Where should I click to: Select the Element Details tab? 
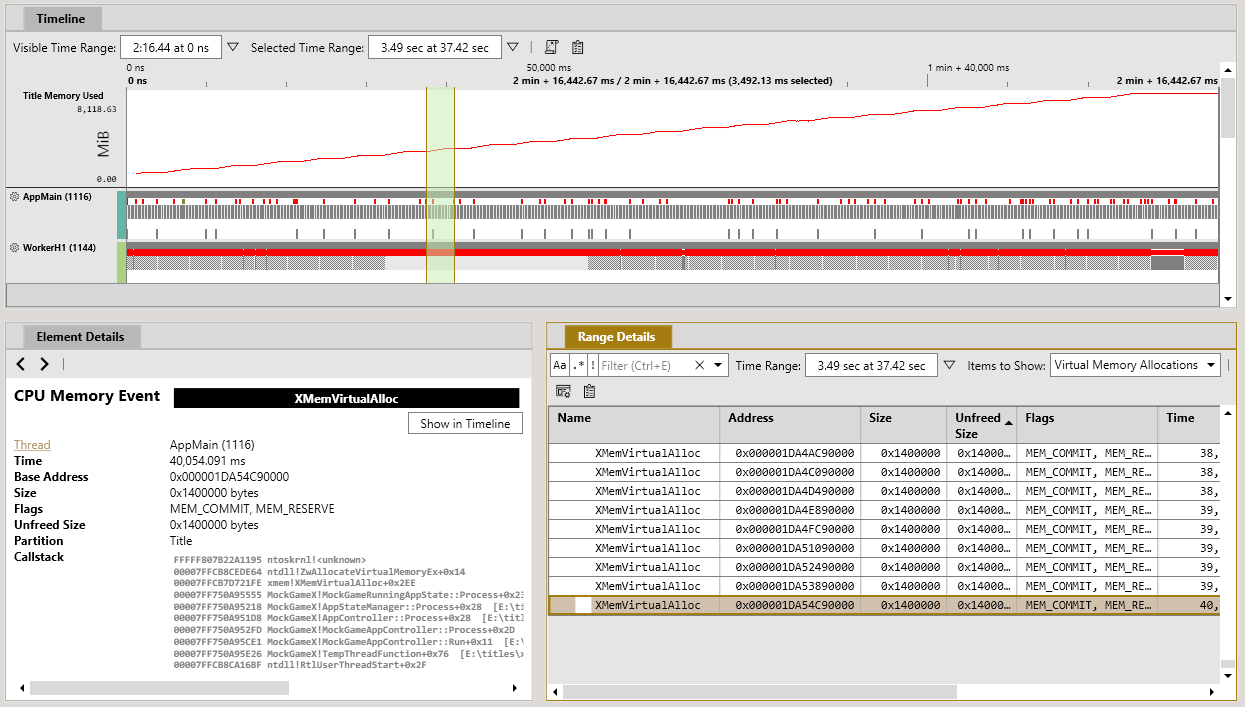point(83,337)
